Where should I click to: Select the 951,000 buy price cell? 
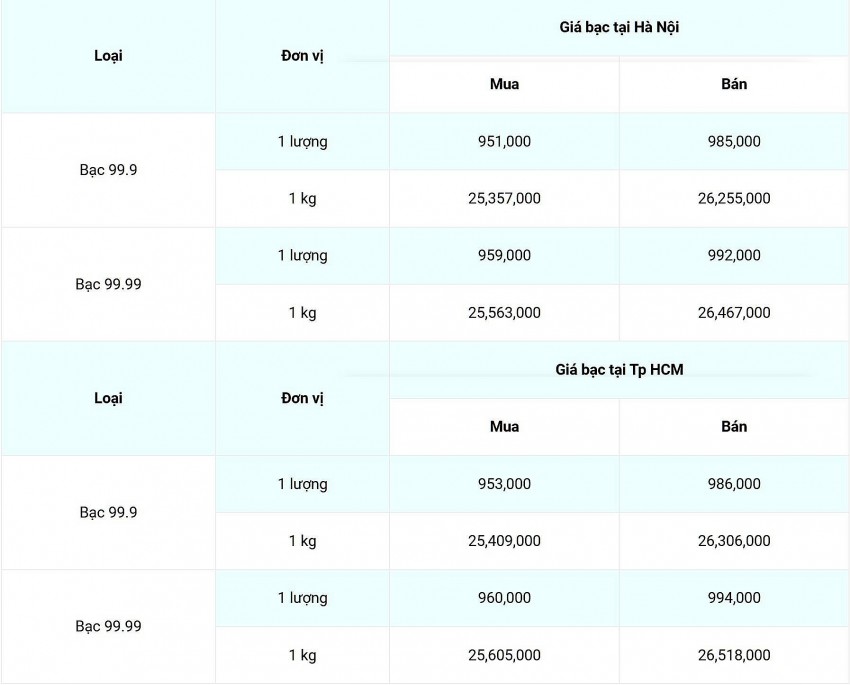pos(504,142)
